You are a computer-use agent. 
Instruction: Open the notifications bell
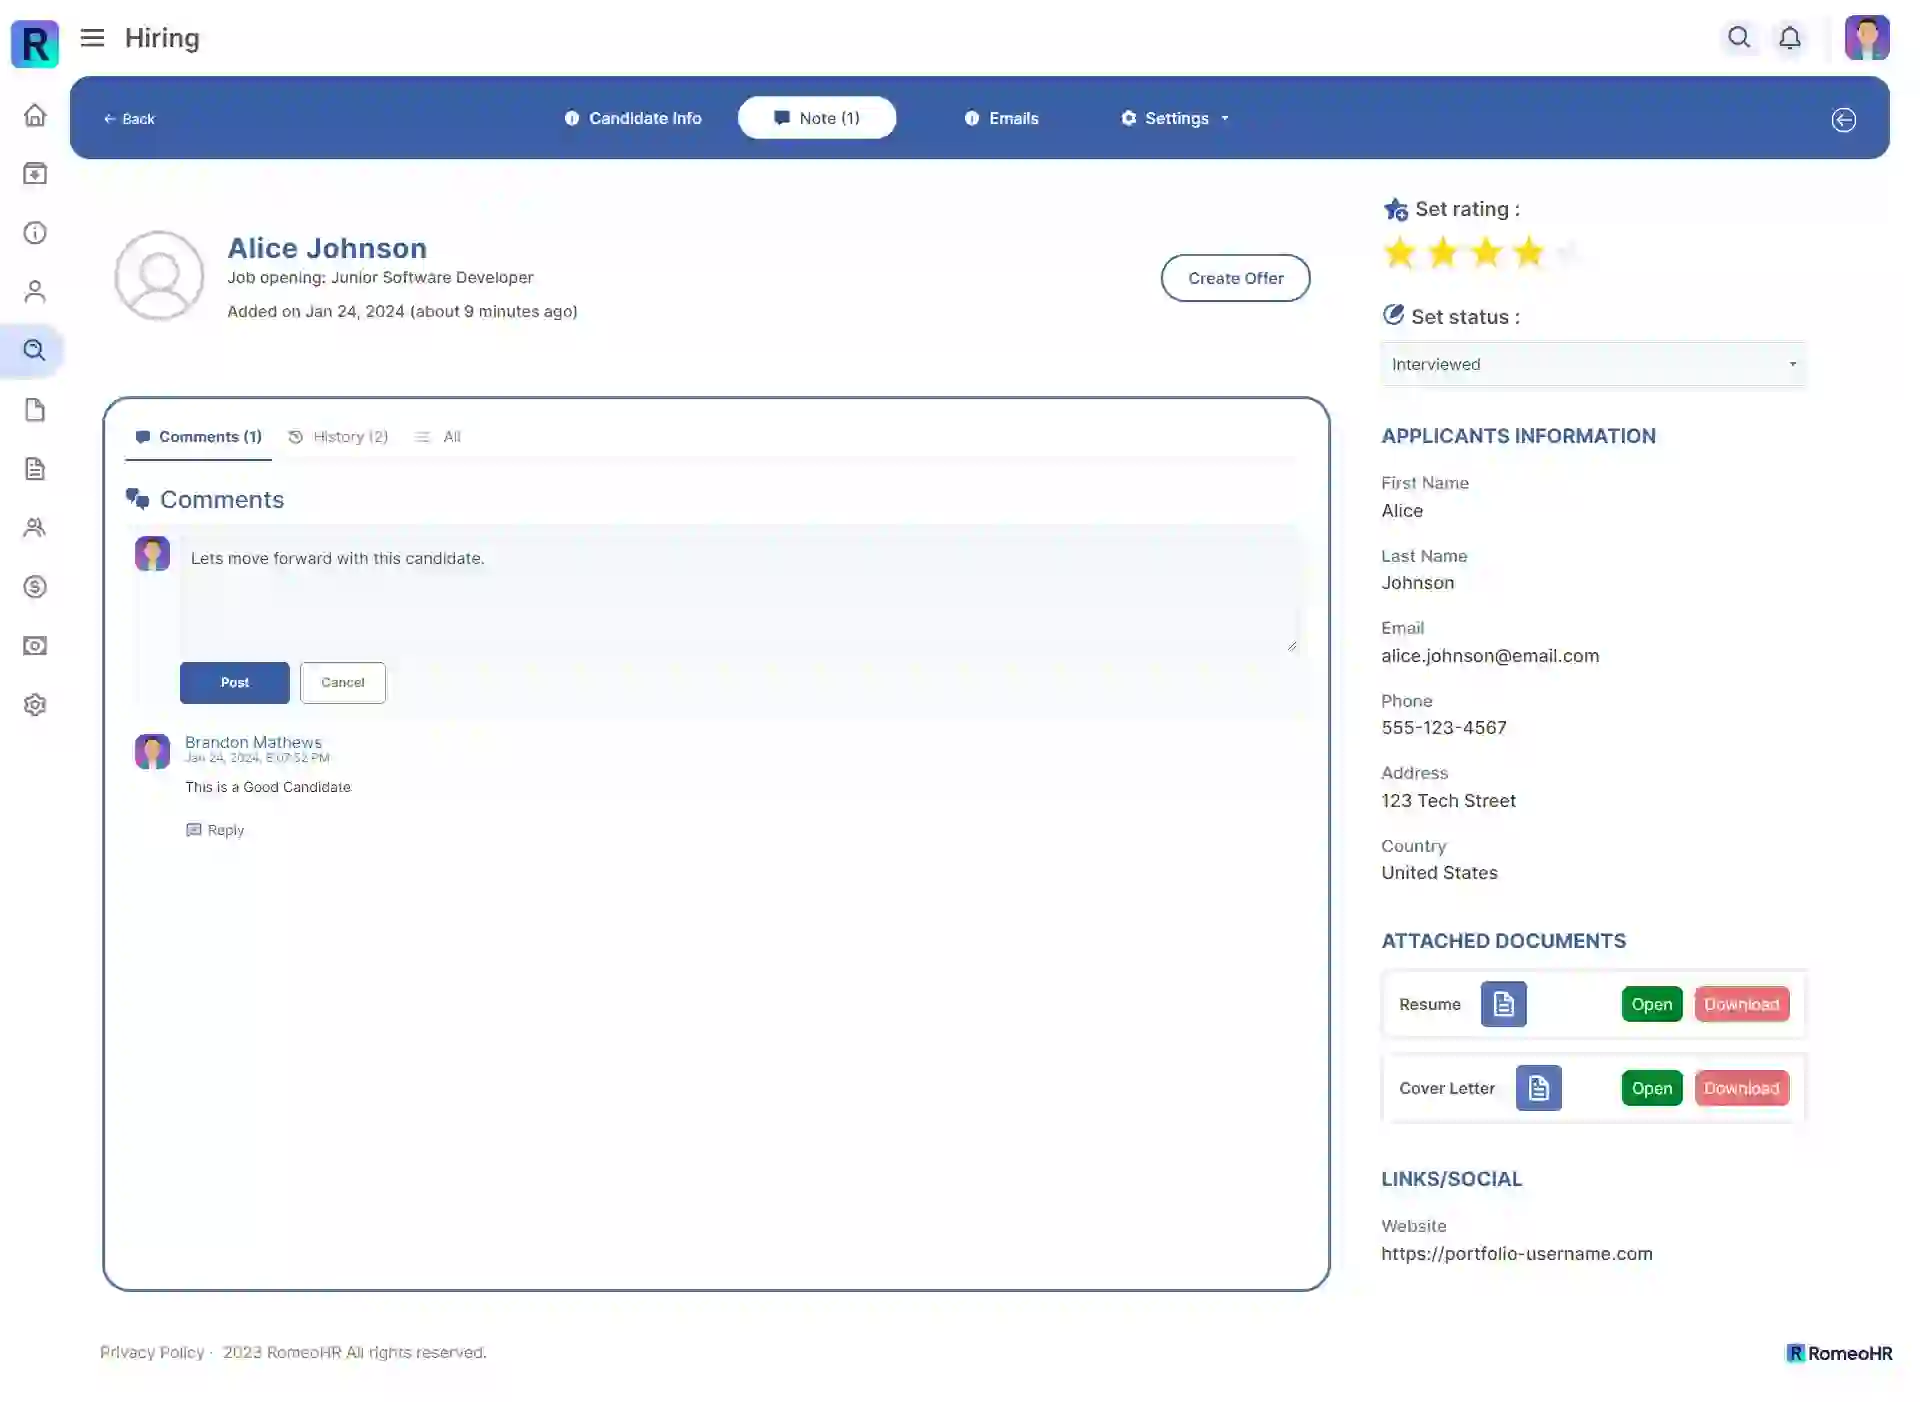click(x=1790, y=38)
